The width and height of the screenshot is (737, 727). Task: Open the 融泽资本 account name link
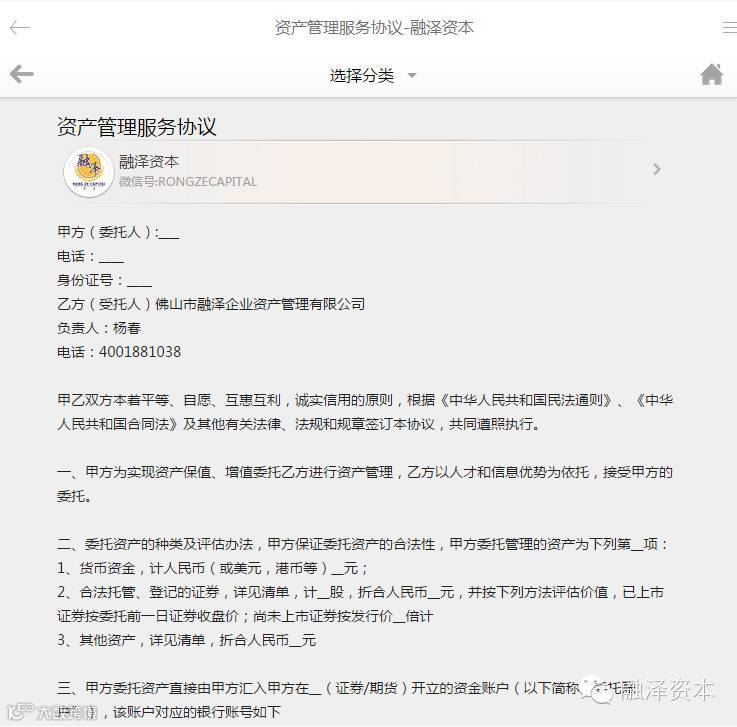coord(149,162)
